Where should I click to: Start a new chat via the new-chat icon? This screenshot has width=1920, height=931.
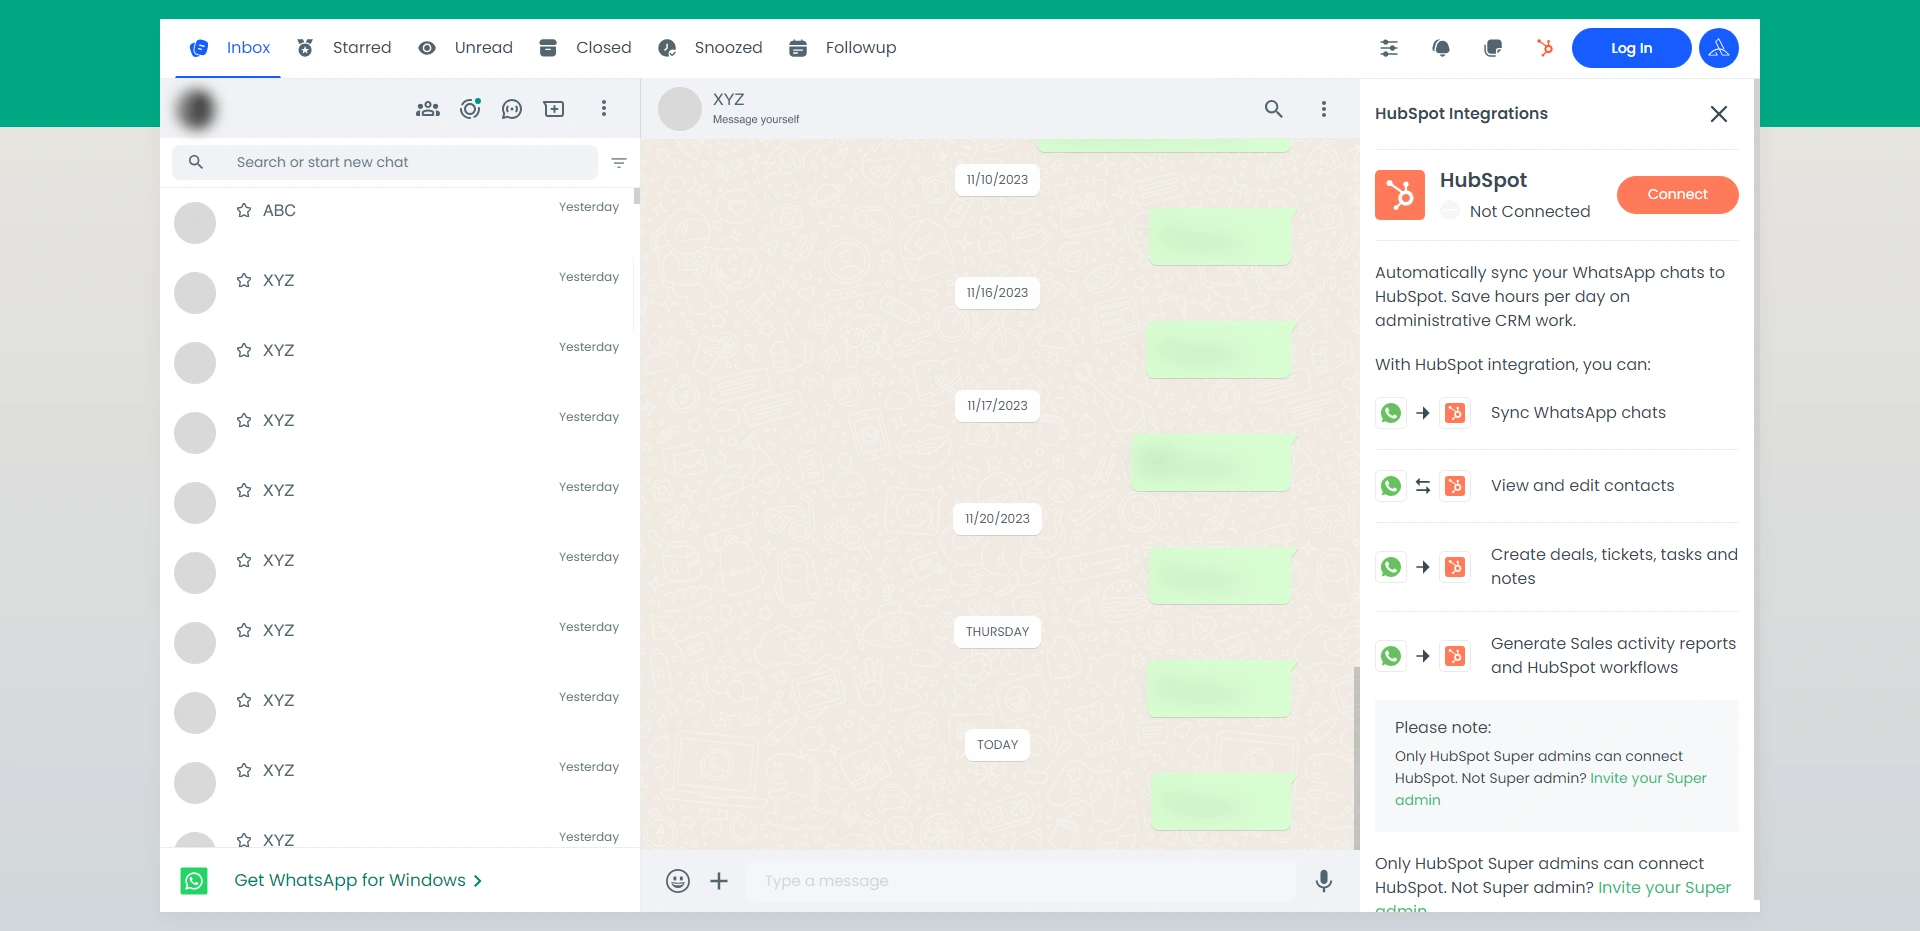(x=554, y=108)
